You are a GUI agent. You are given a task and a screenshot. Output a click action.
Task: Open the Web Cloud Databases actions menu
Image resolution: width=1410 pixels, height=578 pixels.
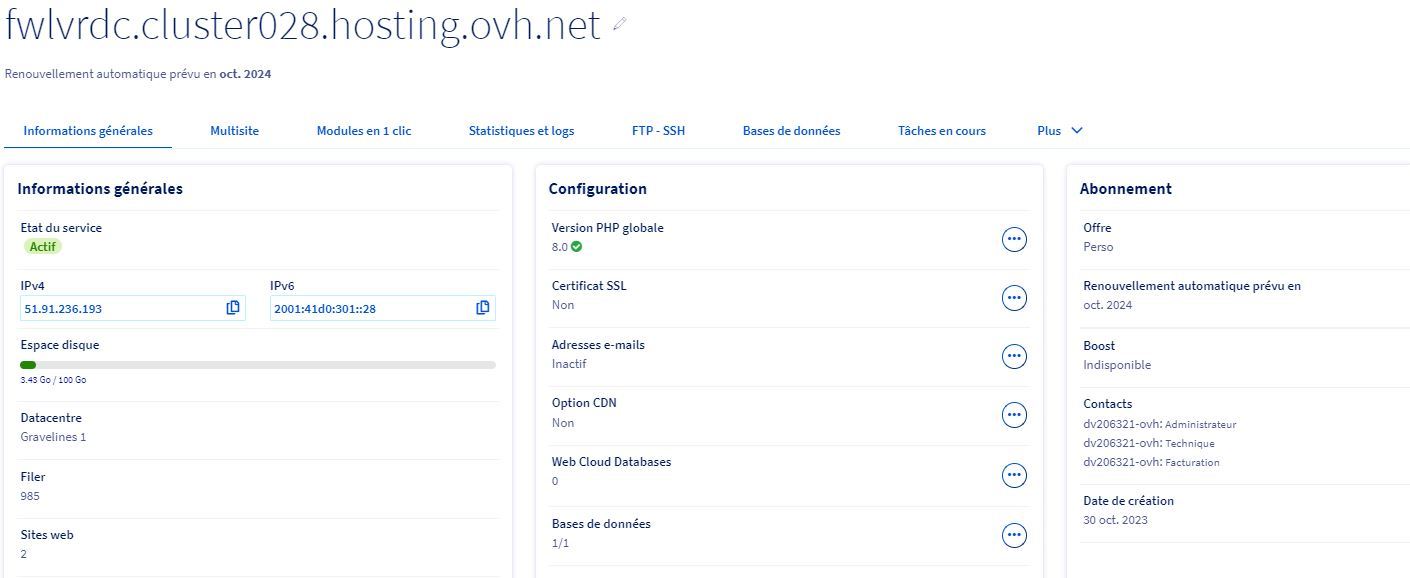[1014, 475]
